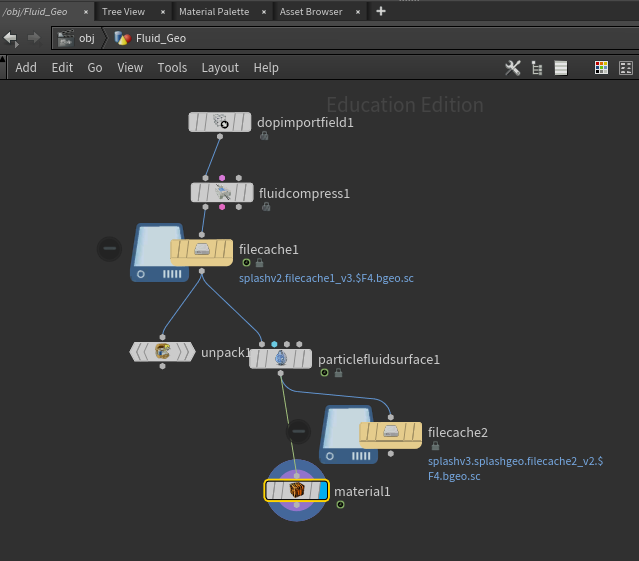Toggle the lock badge under filecache1
Screen dimensions: 639x561
(x=259, y=263)
